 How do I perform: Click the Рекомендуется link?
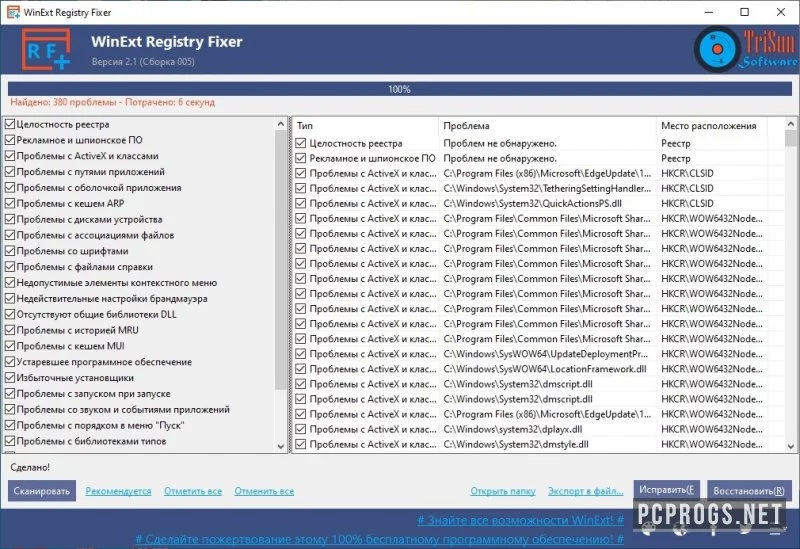click(118, 491)
